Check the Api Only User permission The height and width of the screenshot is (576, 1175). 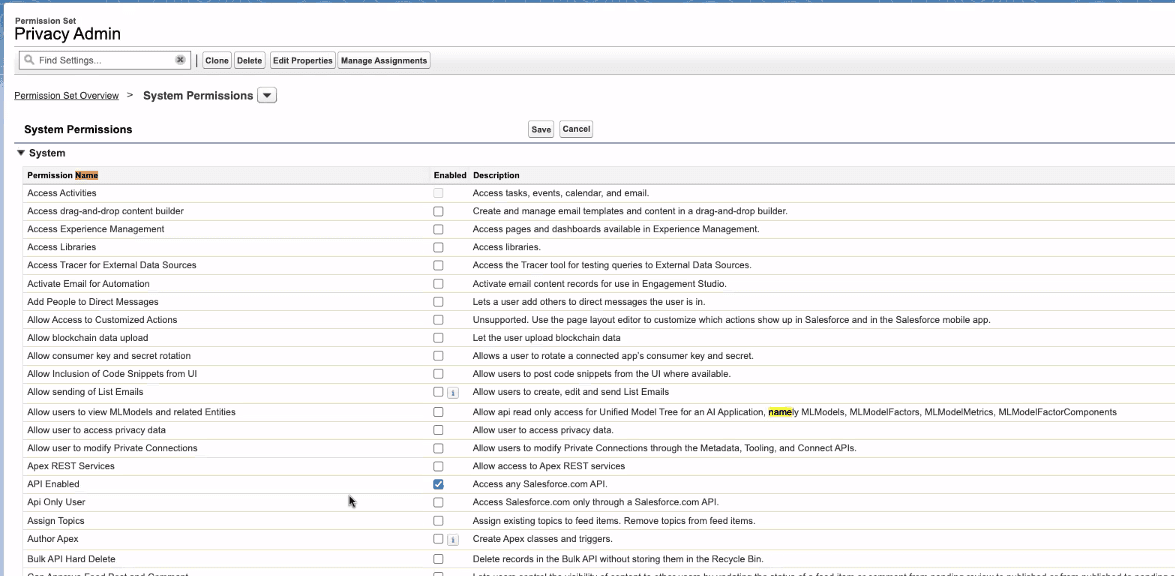(x=437, y=502)
